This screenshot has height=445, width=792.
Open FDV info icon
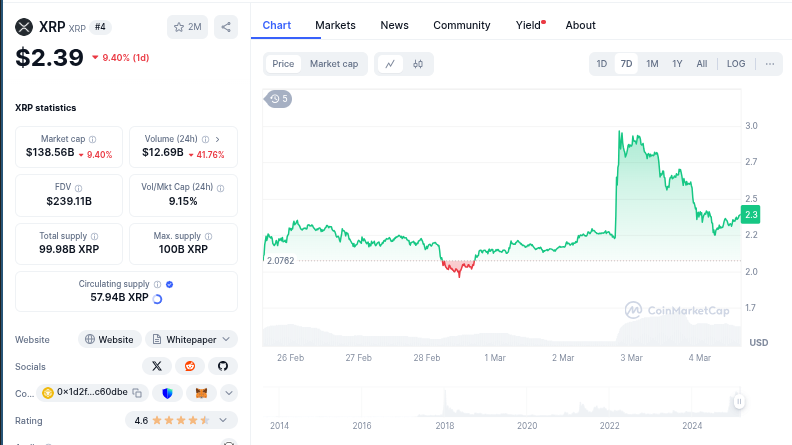78,188
